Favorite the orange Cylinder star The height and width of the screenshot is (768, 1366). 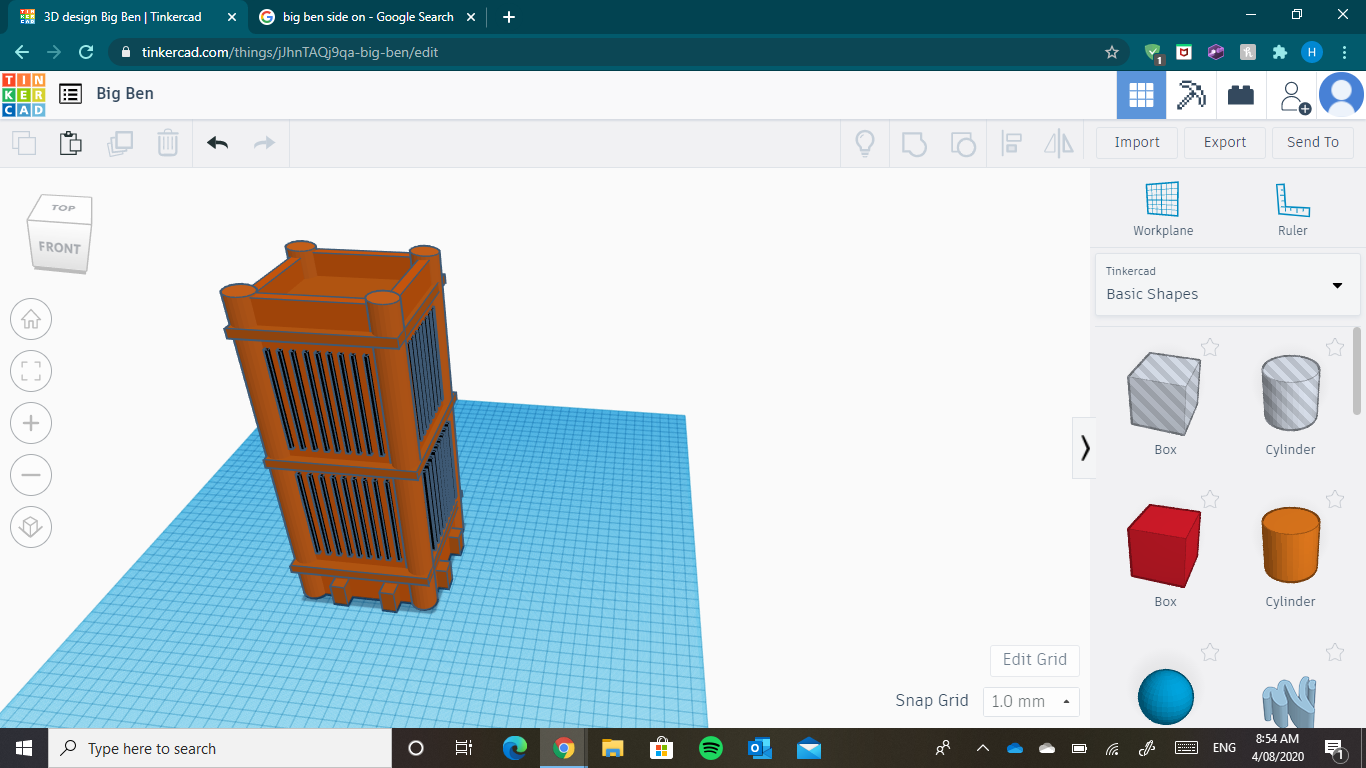[x=1335, y=499]
